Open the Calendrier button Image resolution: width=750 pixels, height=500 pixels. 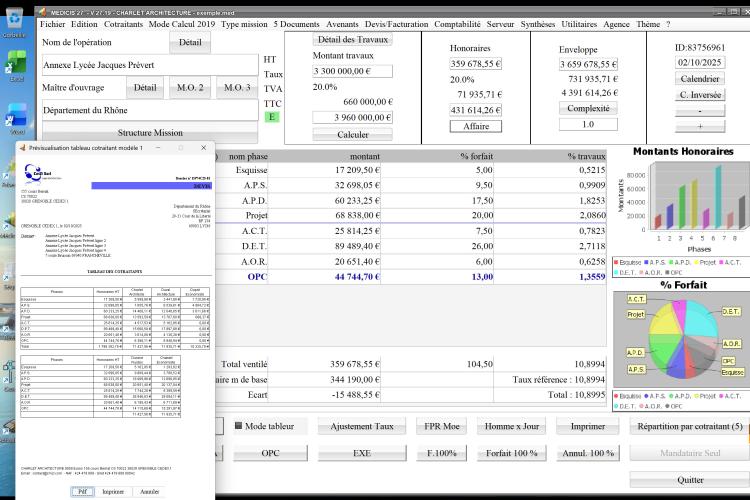click(x=700, y=78)
